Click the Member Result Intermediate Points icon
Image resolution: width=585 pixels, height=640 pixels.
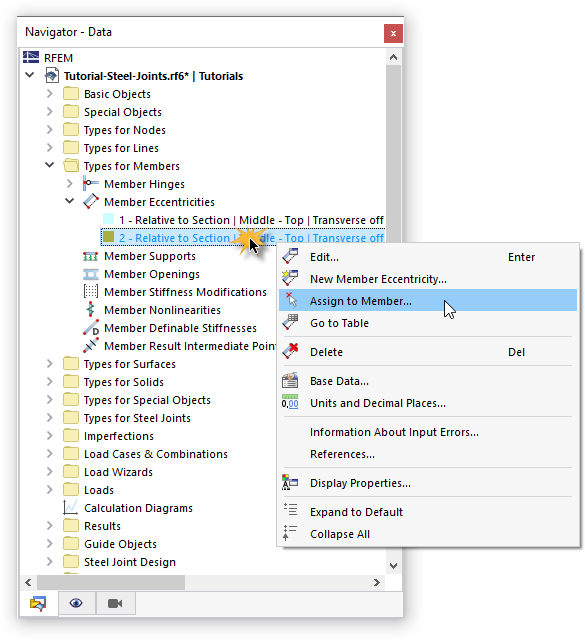click(90, 346)
